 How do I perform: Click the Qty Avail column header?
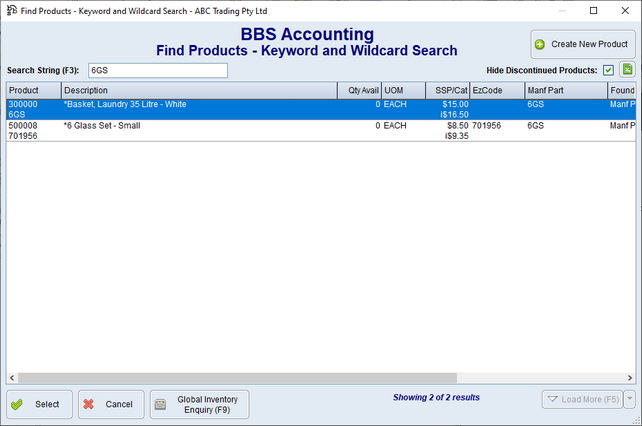[x=359, y=91]
